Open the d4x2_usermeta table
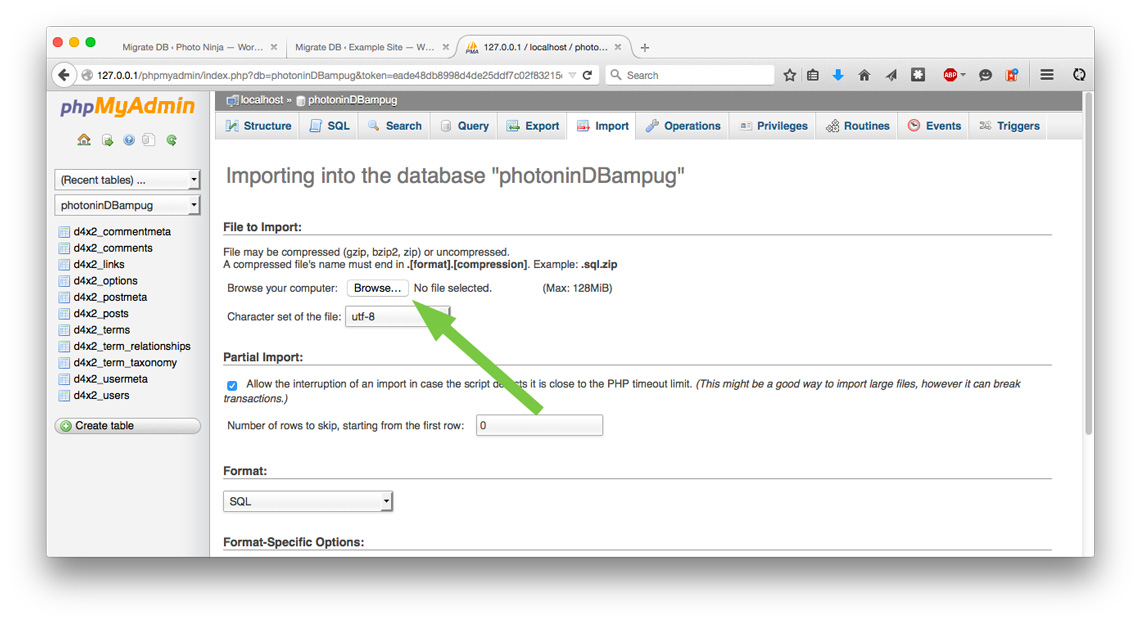 coord(111,379)
